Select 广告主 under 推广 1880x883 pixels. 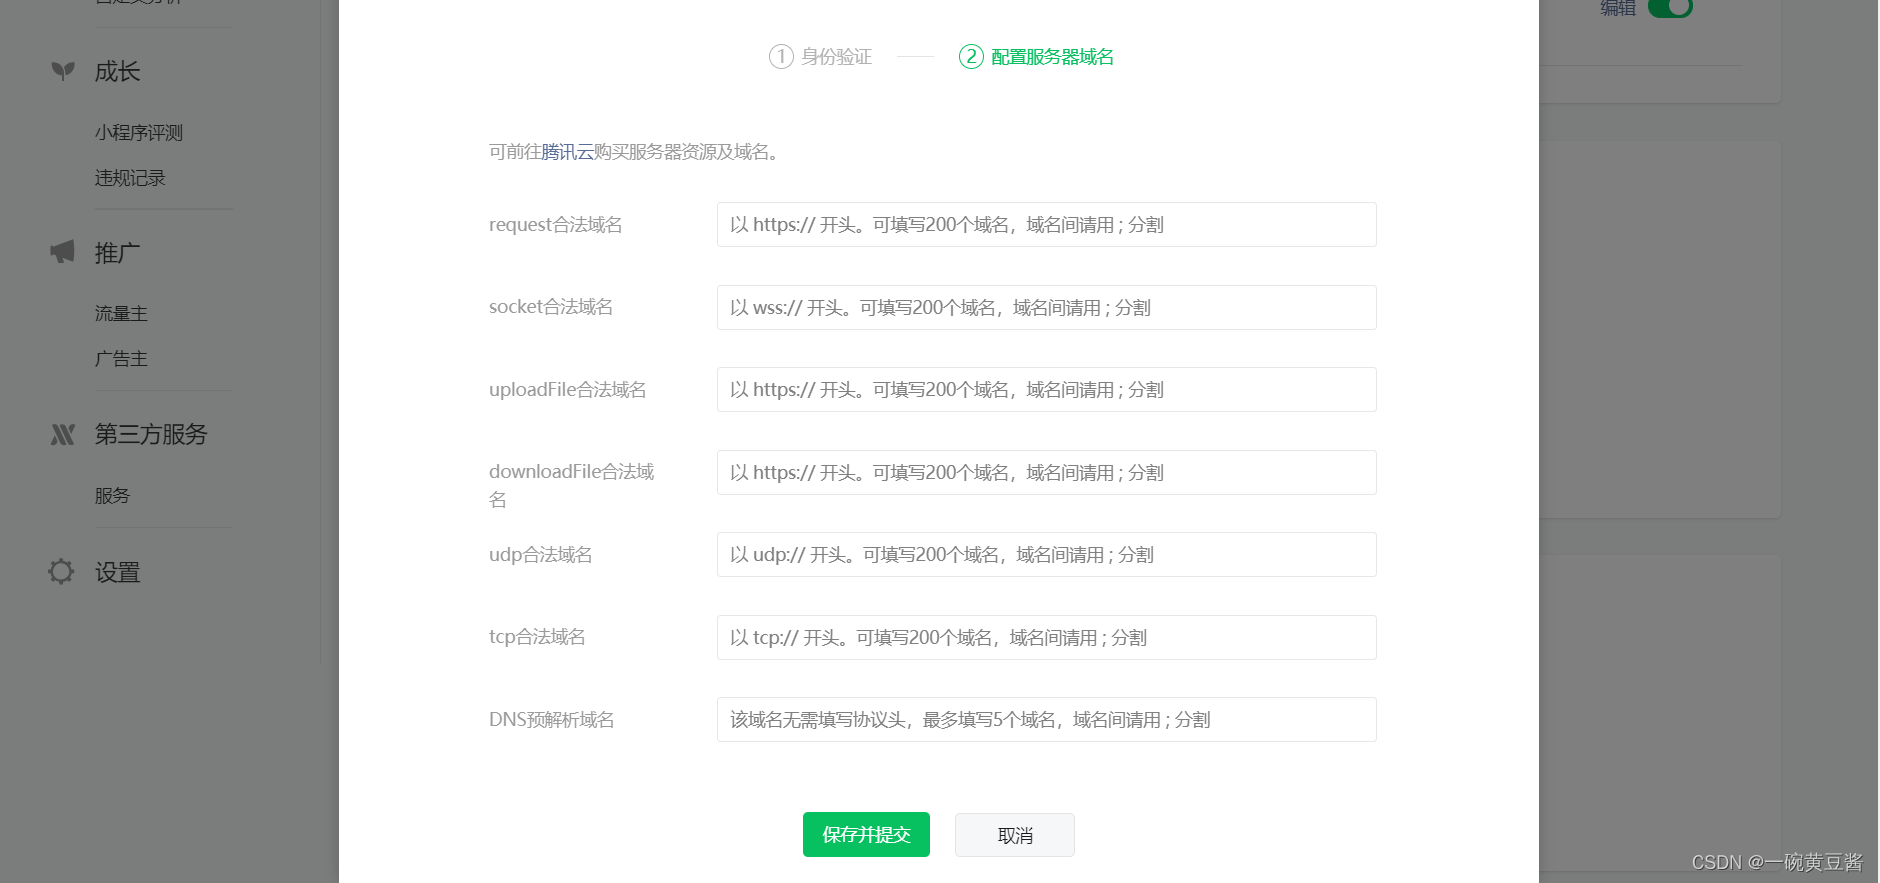pos(121,359)
